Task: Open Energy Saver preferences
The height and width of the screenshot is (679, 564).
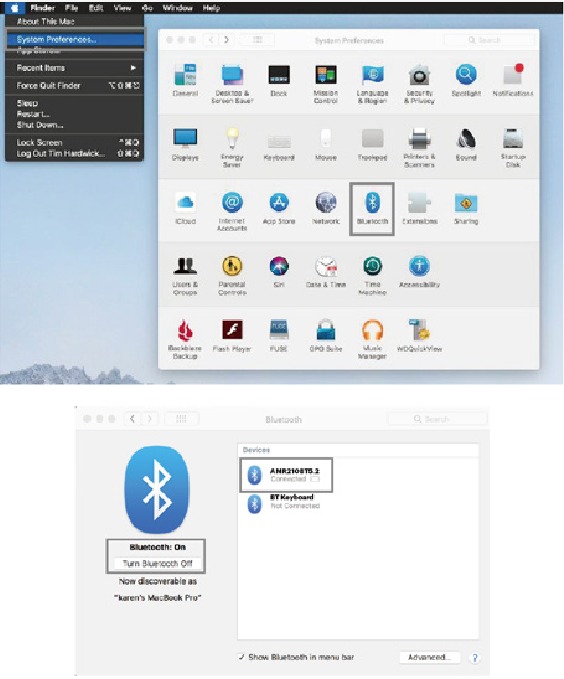Action: (x=232, y=148)
